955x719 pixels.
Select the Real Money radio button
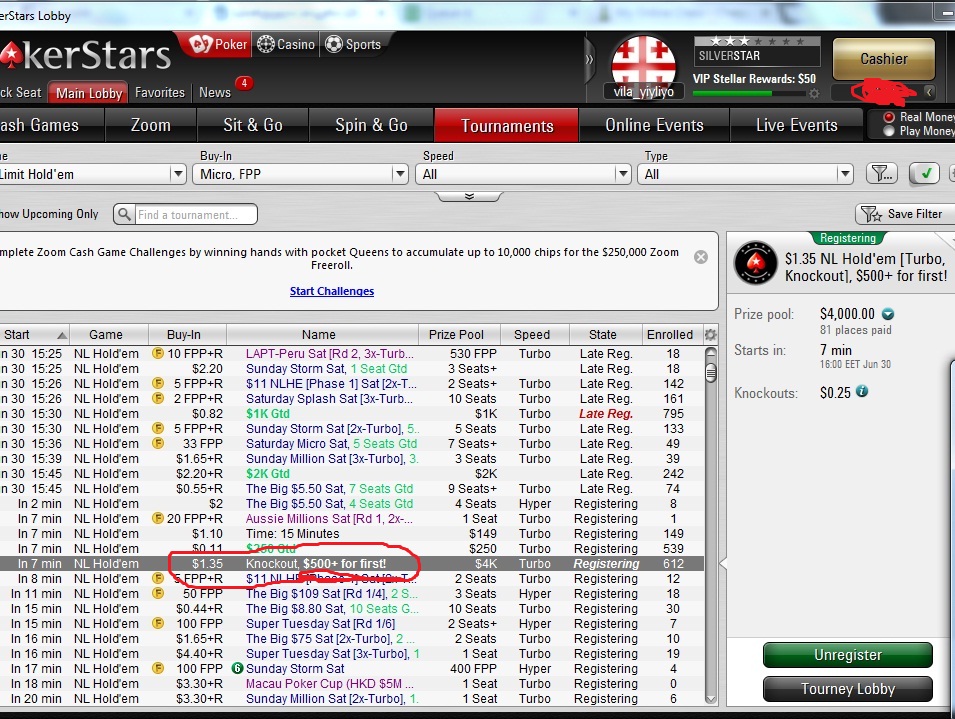coord(889,117)
